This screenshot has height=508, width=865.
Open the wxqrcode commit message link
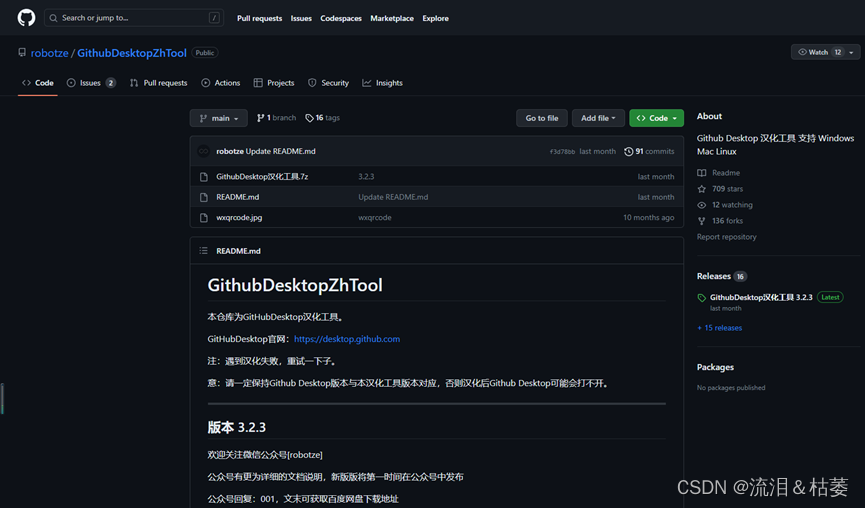(375, 217)
